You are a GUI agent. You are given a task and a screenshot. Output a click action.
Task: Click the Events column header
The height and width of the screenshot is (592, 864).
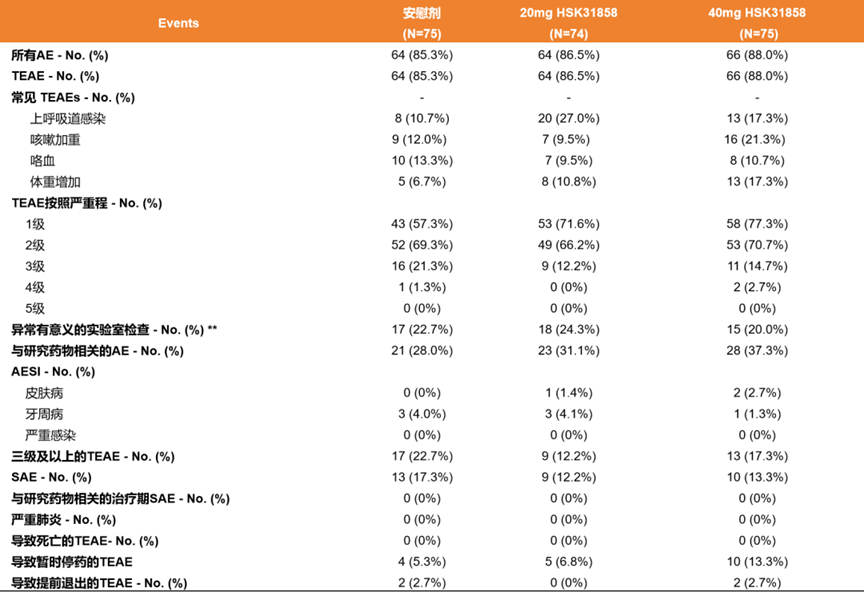178,23
